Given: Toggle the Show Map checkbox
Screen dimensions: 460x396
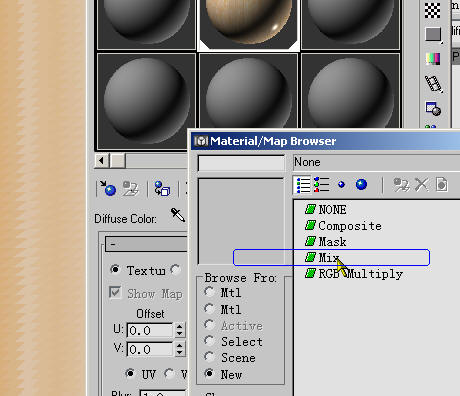Looking at the screenshot, I should (x=115, y=293).
